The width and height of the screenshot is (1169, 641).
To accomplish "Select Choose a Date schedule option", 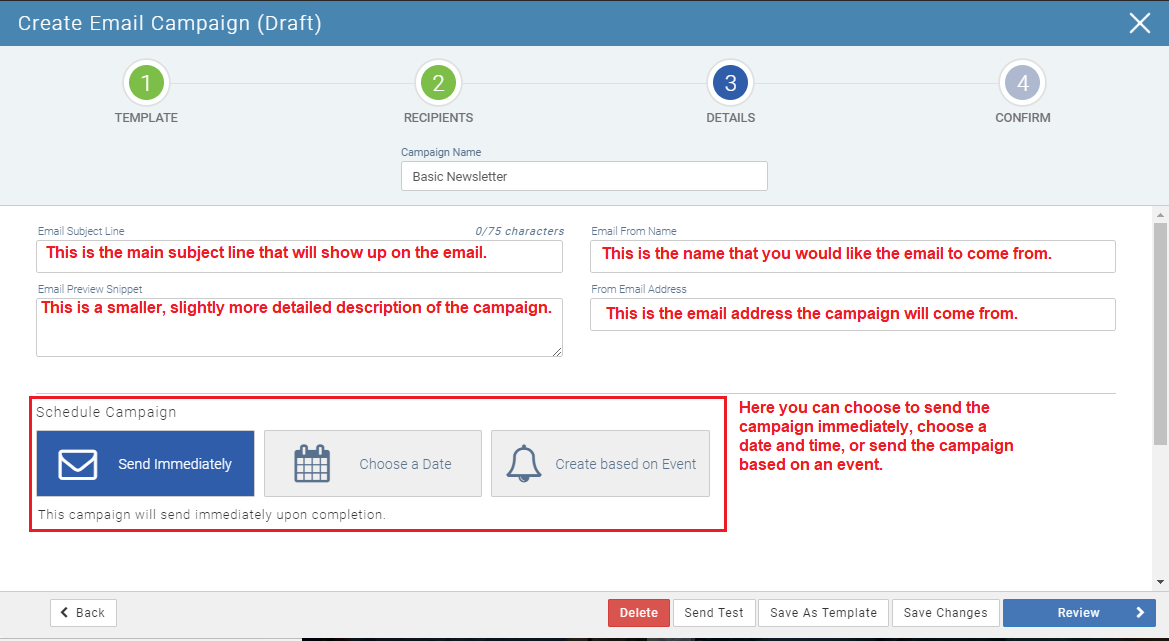I will pyautogui.click(x=373, y=464).
